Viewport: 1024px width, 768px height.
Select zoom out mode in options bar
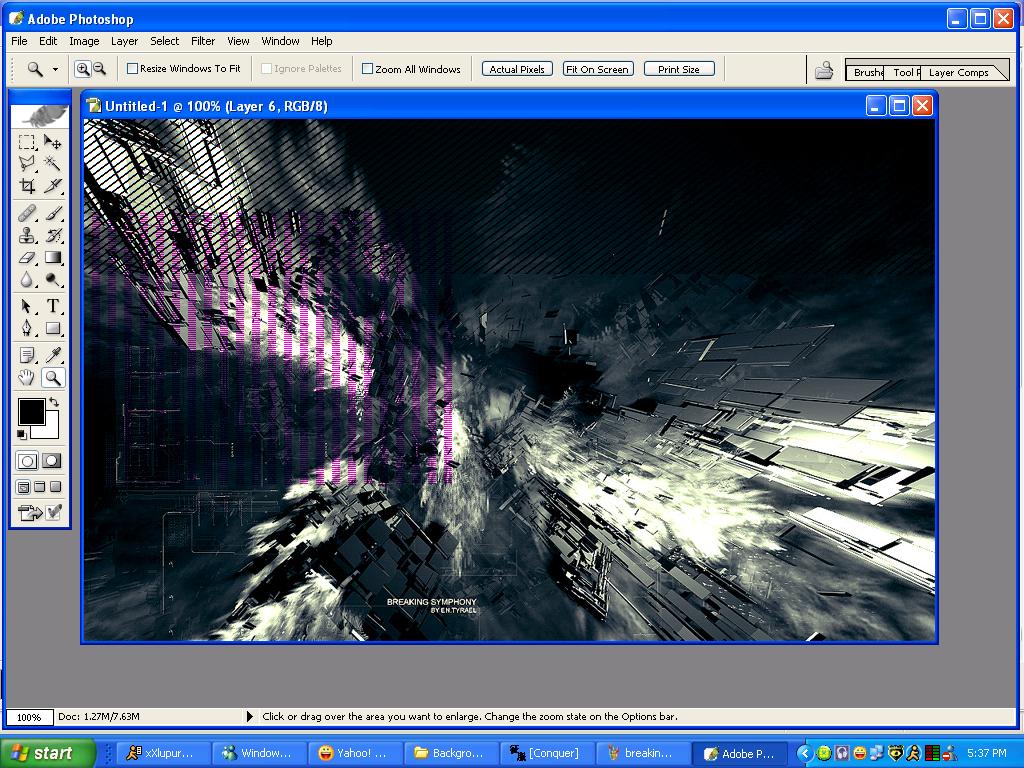click(99, 69)
